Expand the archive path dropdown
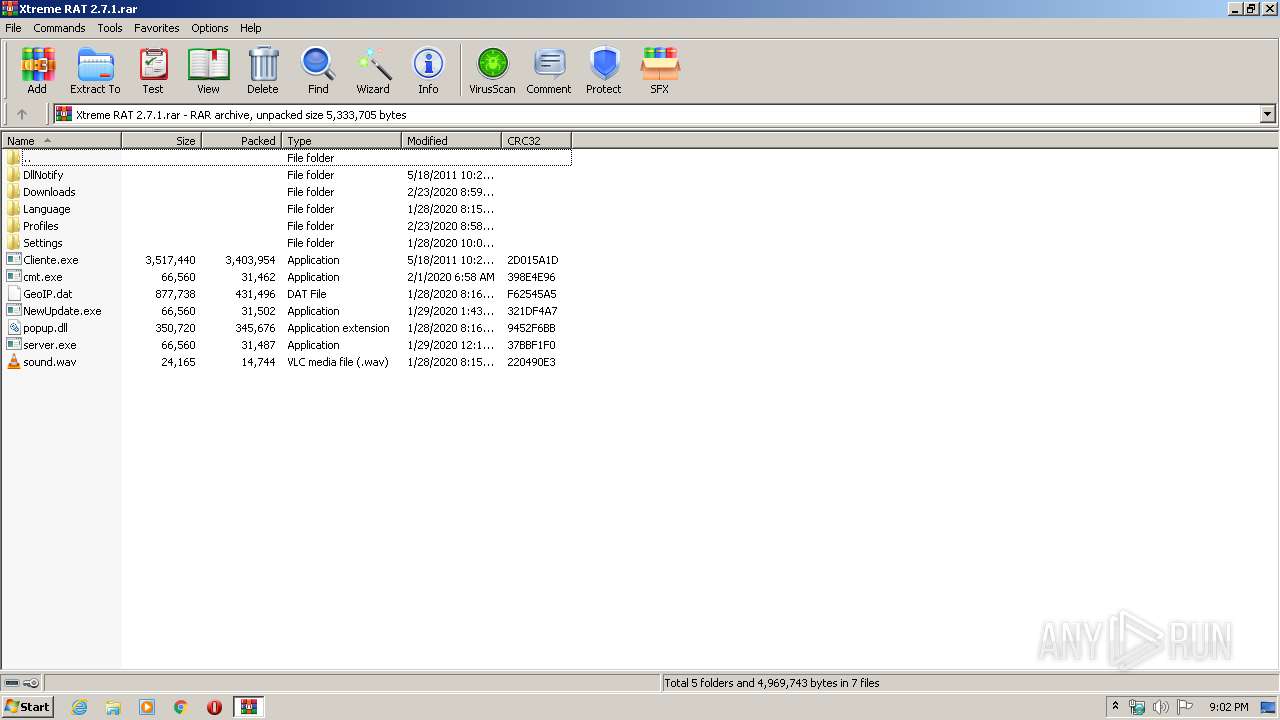The width and height of the screenshot is (1280, 720). [x=1268, y=114]
